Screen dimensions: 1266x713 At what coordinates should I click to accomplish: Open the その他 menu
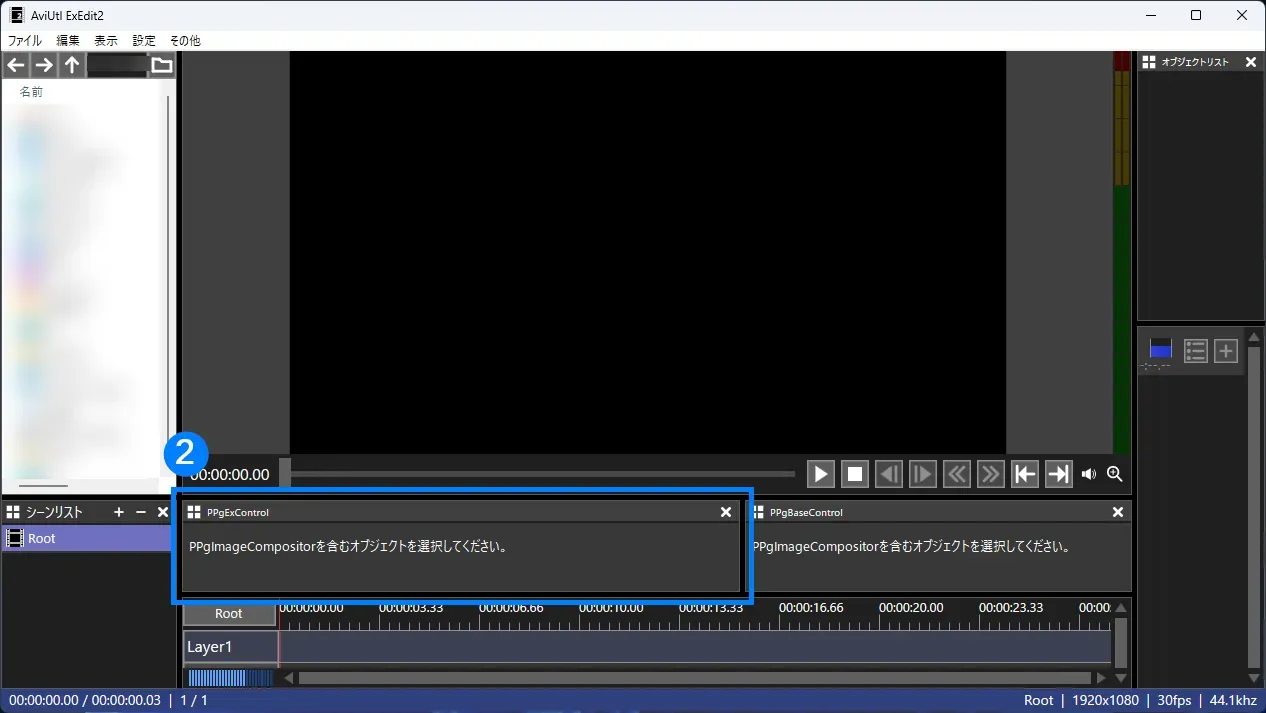click(185, 41)
